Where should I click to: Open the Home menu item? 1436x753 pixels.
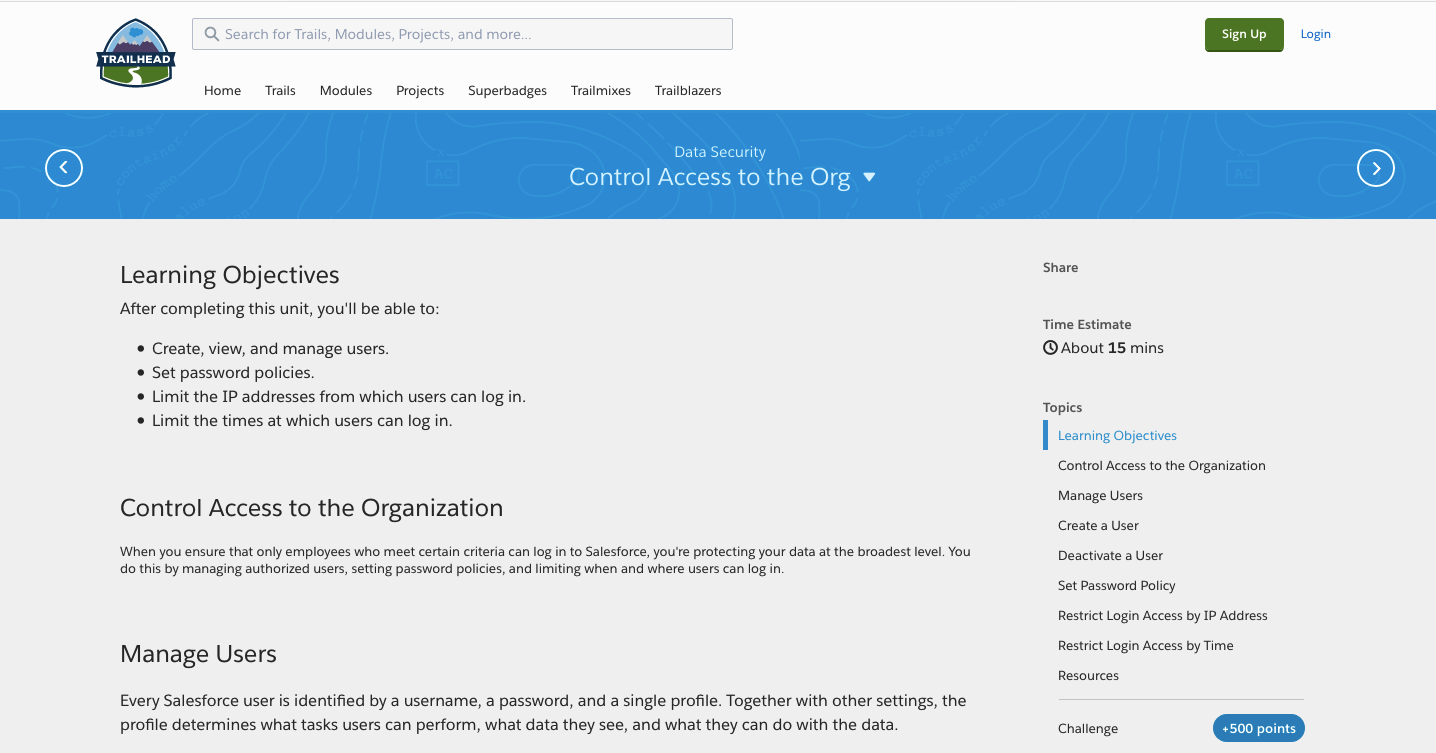click(222, 90)
